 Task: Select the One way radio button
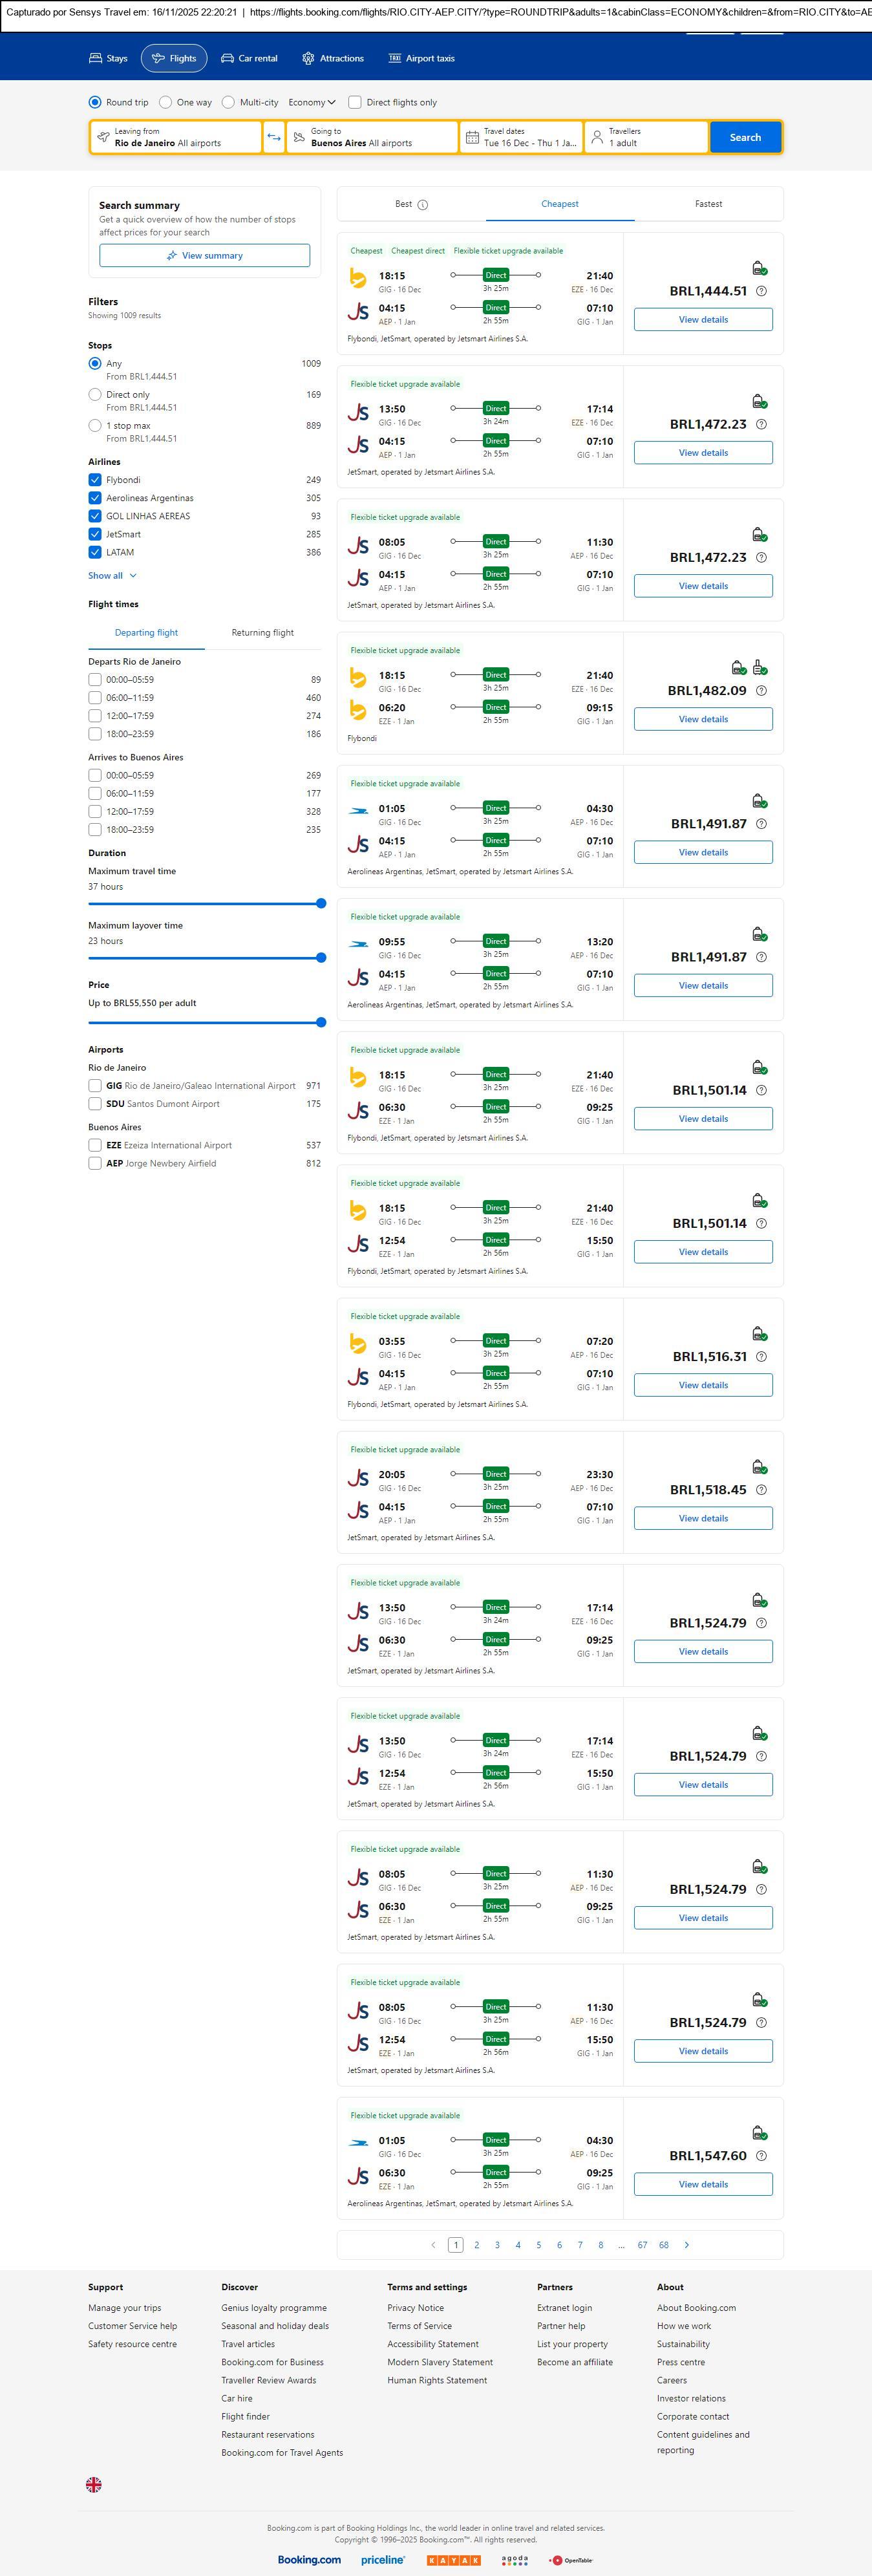(166, 102)
